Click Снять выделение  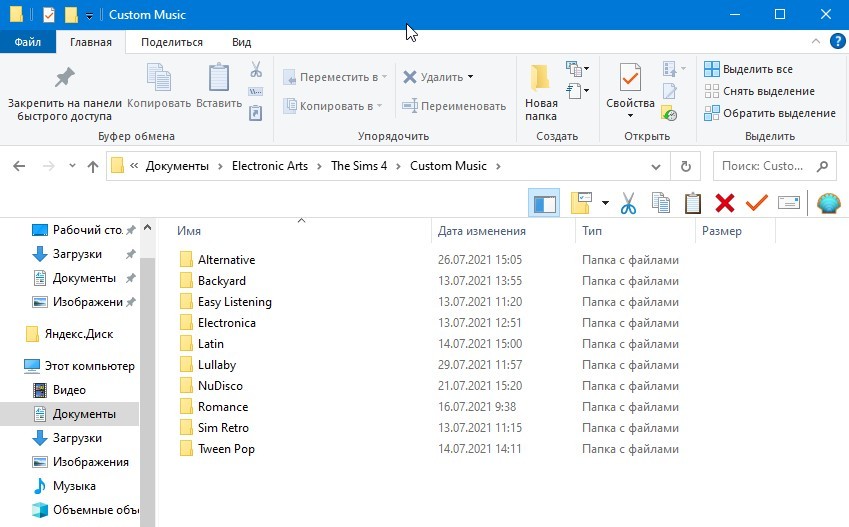(x=759, y=91)
